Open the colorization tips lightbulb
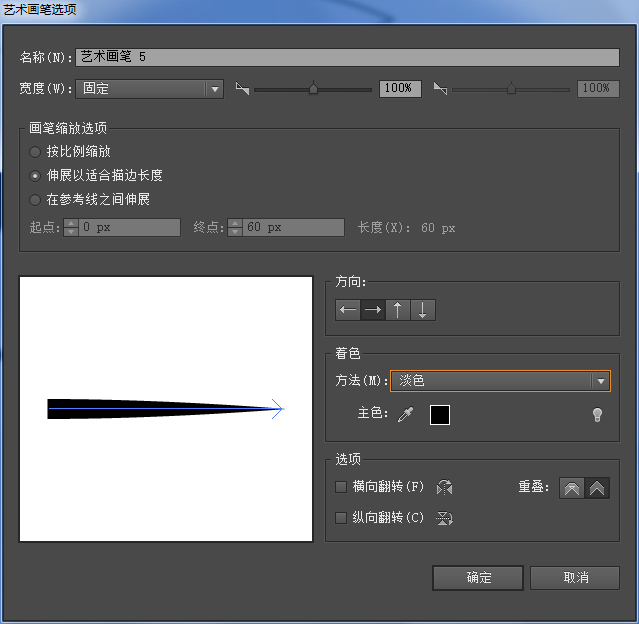The width and height of the screenshot is (639, 624). pyautogui.click(x=597, y=415)
